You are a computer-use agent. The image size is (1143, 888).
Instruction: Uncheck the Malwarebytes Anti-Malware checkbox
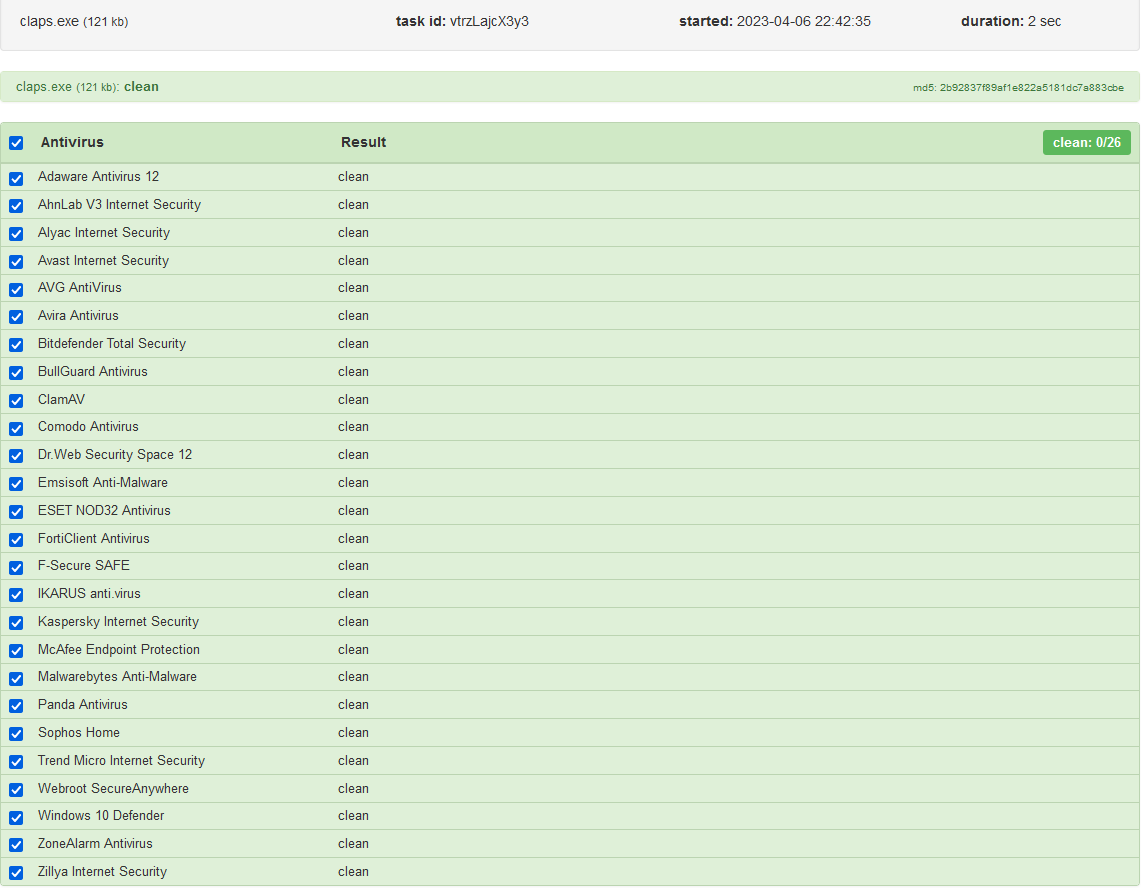[x=16, y=679]
